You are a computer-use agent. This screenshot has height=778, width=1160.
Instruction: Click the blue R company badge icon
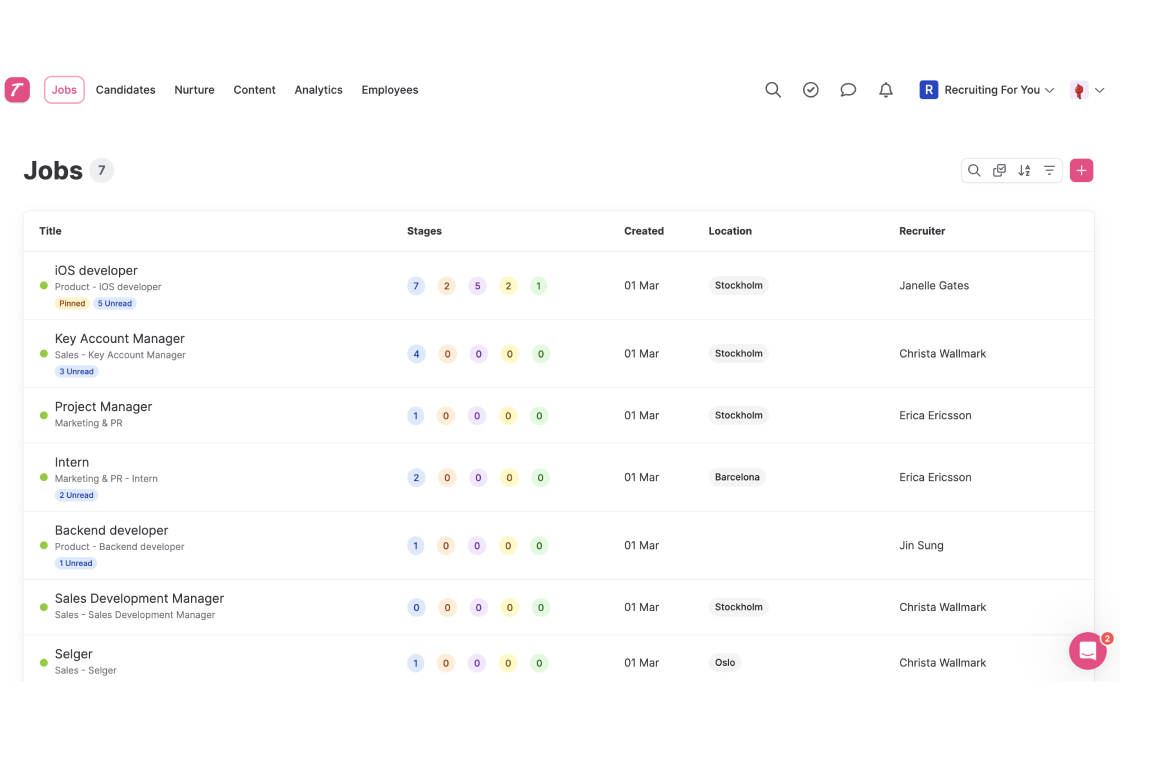pos(928,89)
